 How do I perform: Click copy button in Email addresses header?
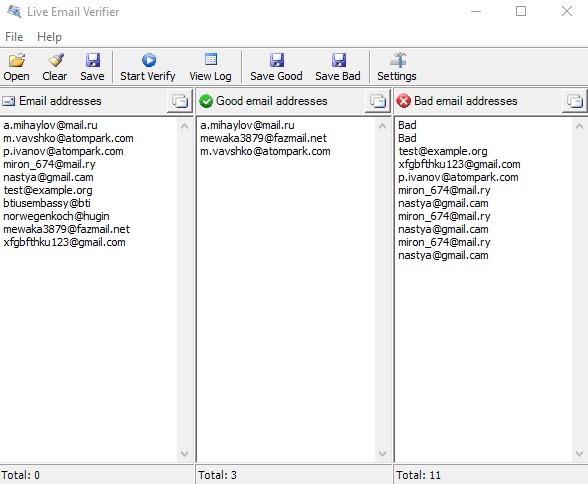click(x=180, y=101)
